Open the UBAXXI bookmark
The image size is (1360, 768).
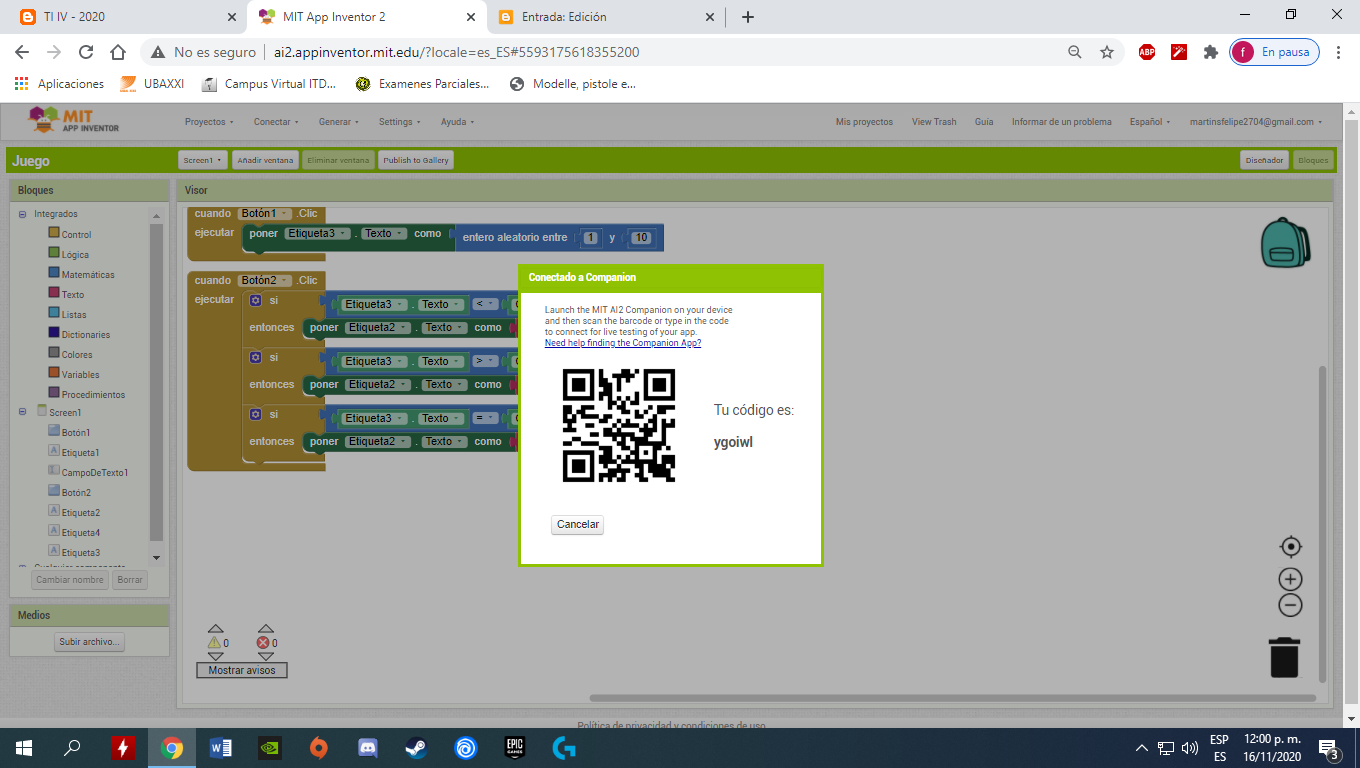click(x=152, y=84)
